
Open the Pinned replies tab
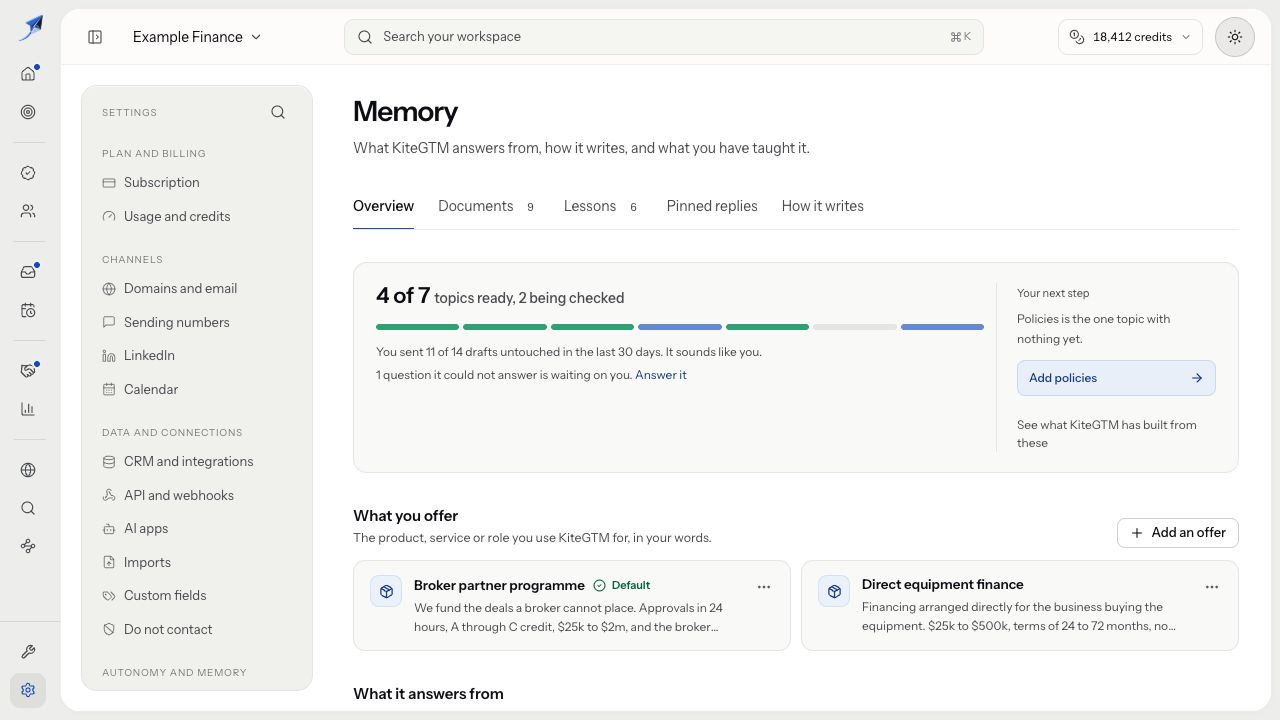coord(712,206)
